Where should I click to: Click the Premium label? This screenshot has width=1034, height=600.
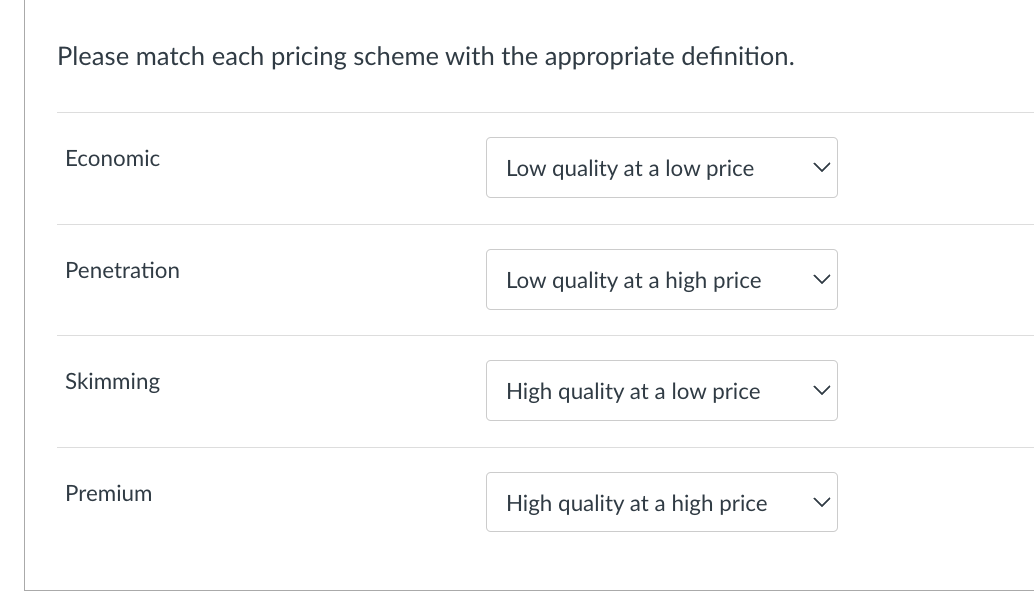(108, 493)
